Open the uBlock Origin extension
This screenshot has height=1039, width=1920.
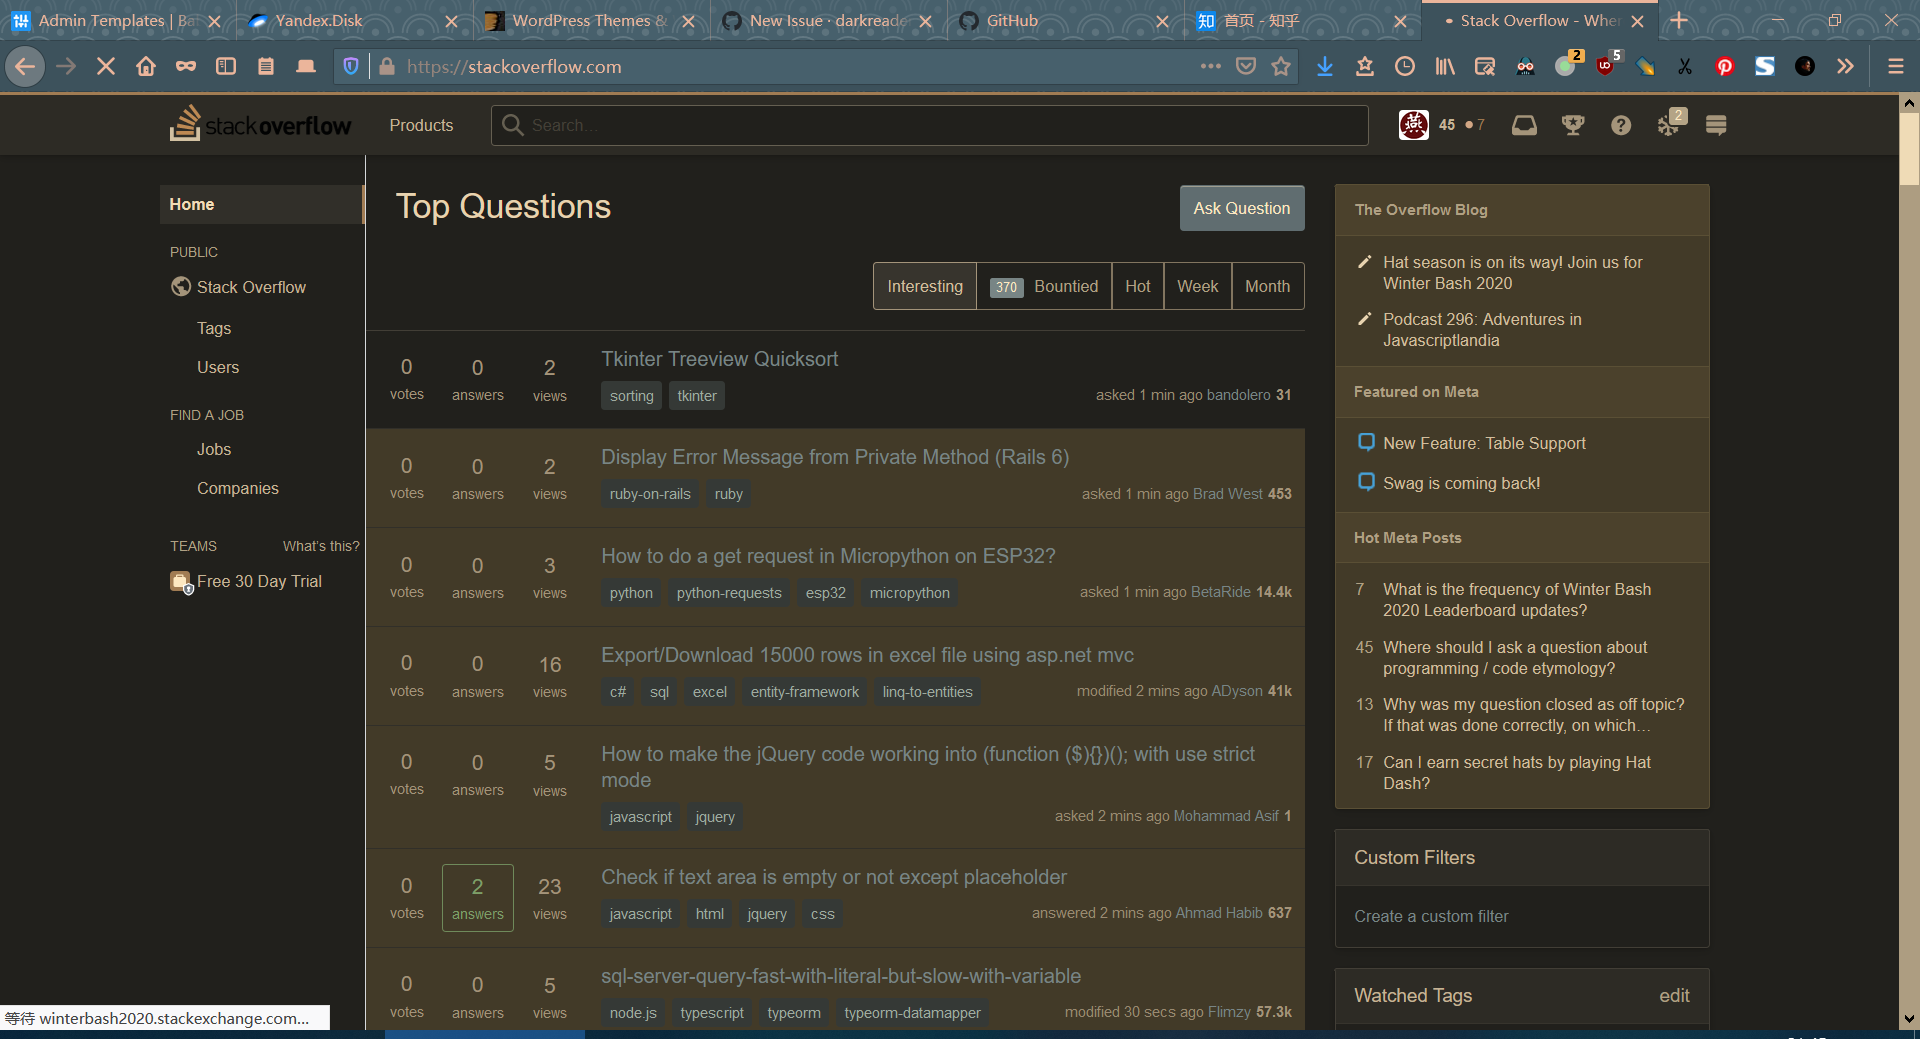pyautogui.click(x=1607, y=66)
